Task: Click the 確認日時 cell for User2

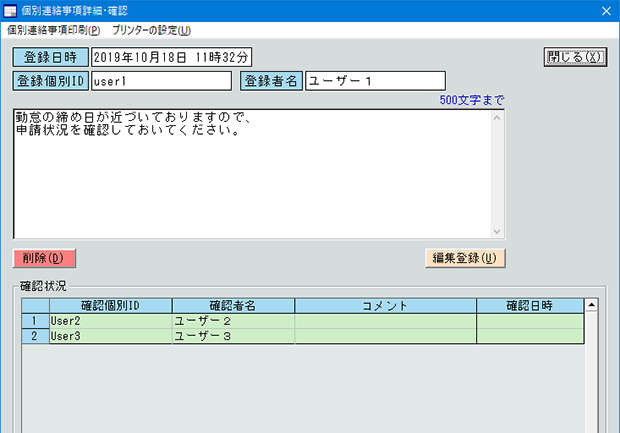Action: (x=530, y=321)
